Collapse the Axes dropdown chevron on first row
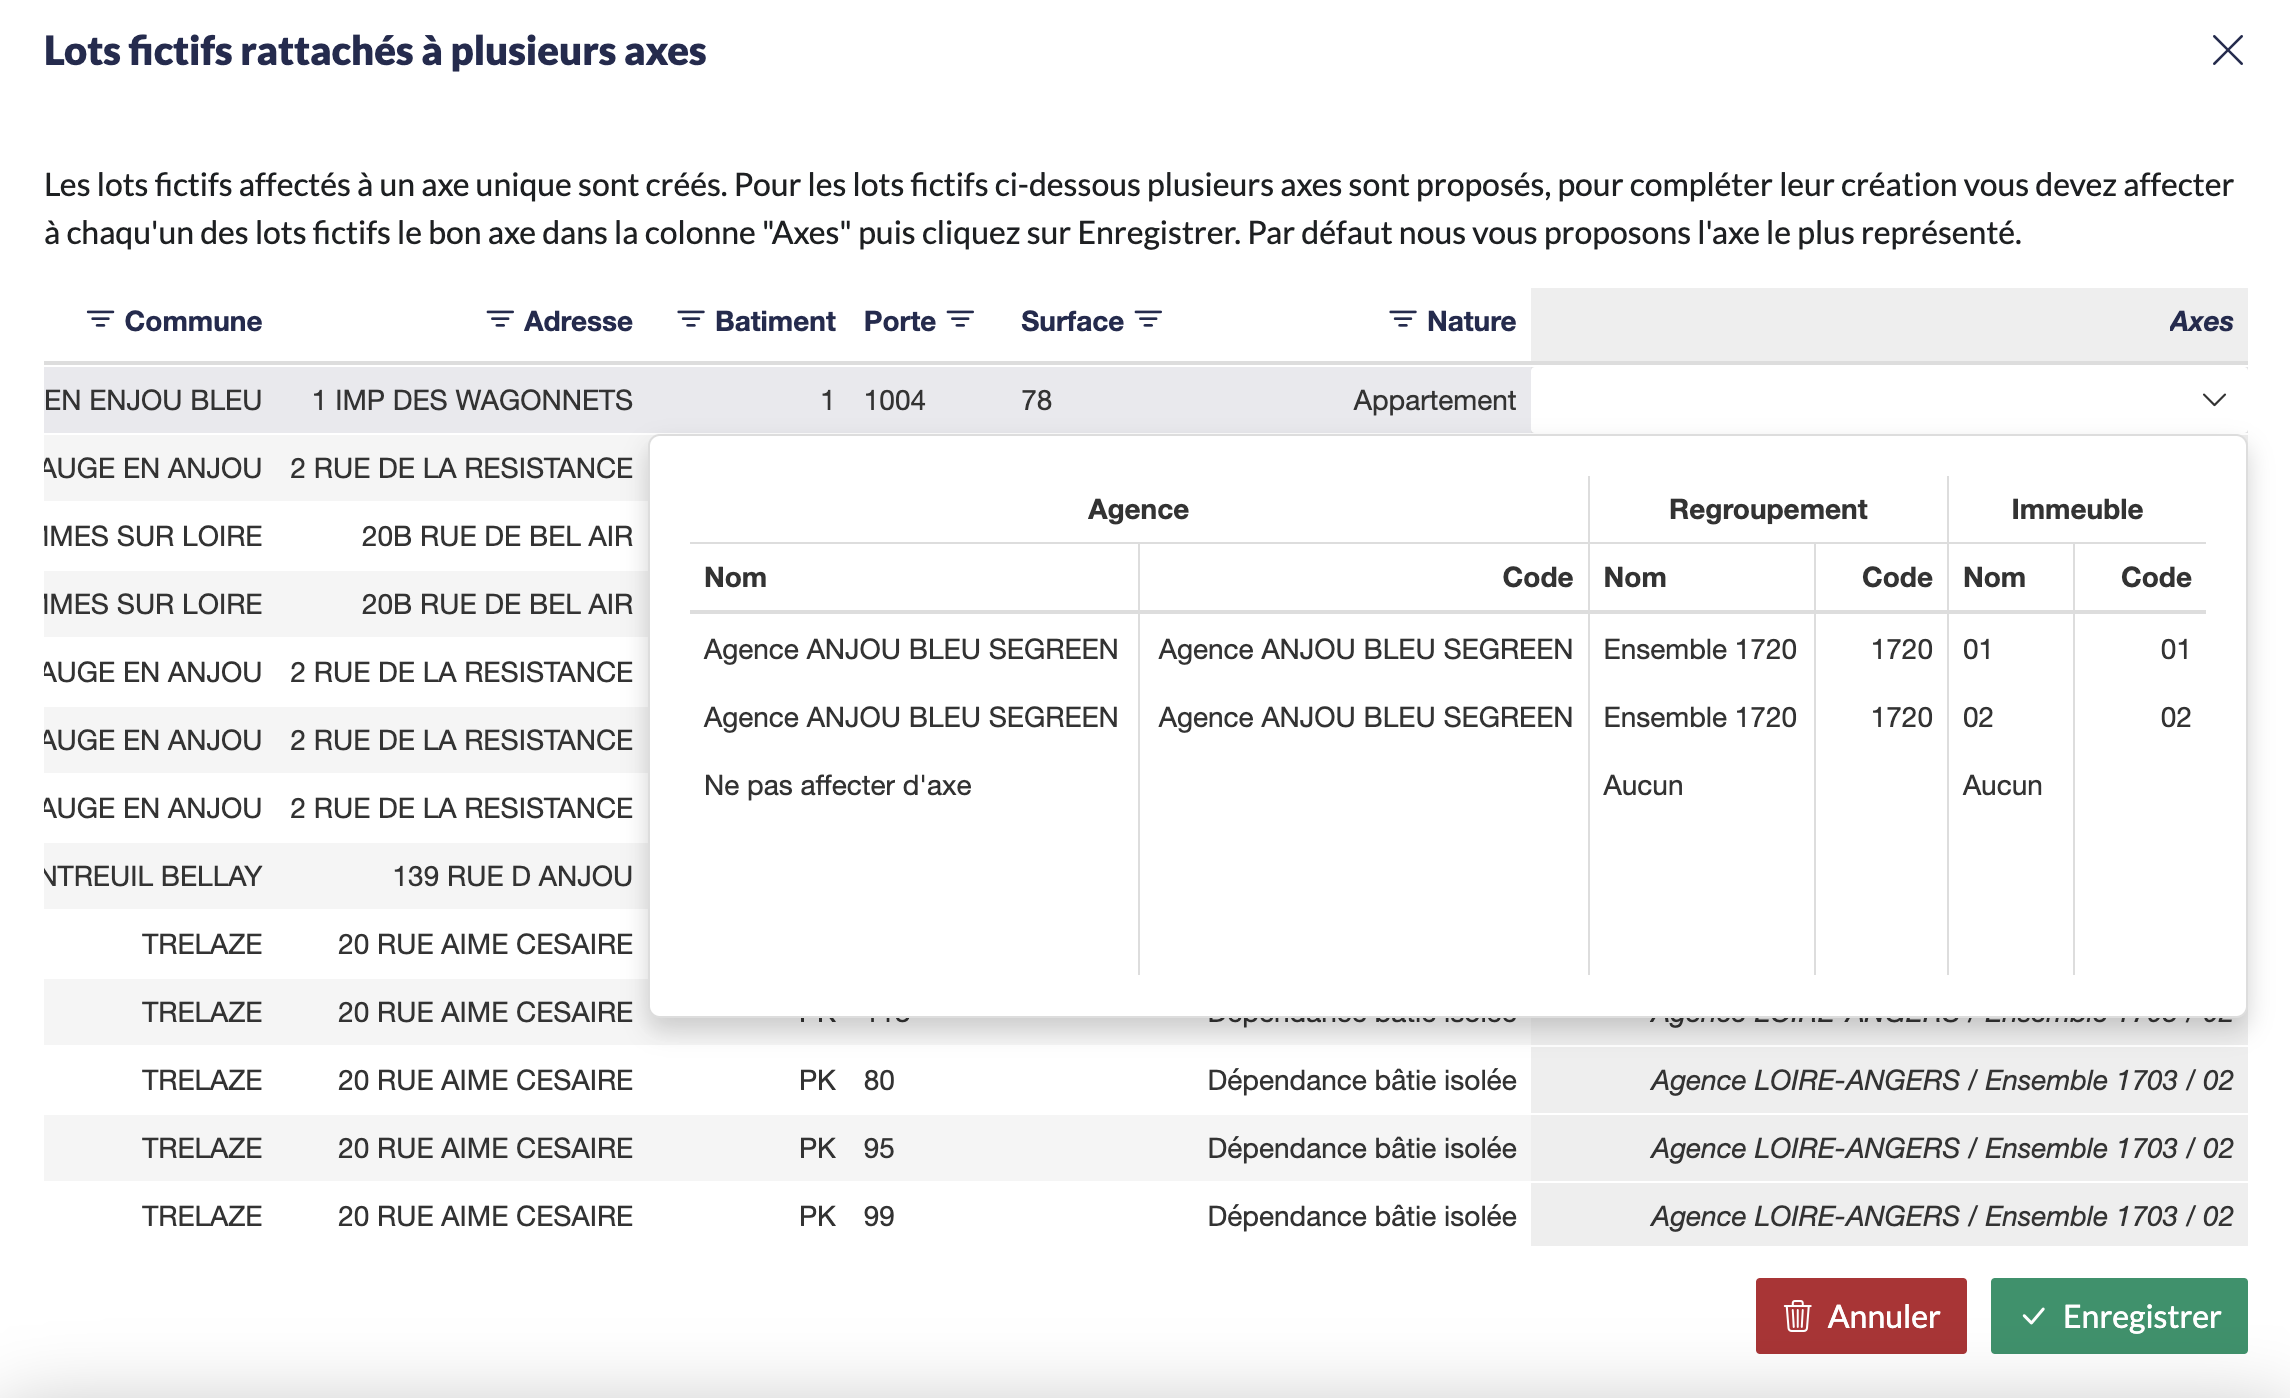The height and width of the screenshot is (1398, 2290). 2214,400
